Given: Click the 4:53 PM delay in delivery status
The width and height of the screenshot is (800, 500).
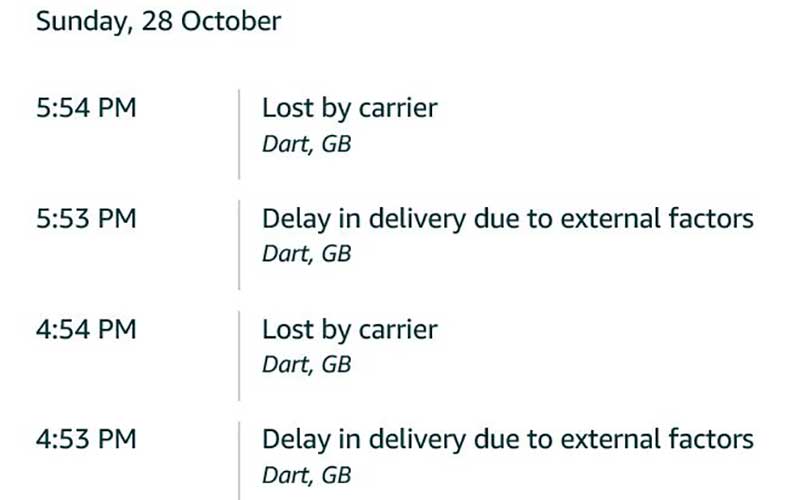Looking at the screenshot, I should pyautogui.click(x=507, y=439).
